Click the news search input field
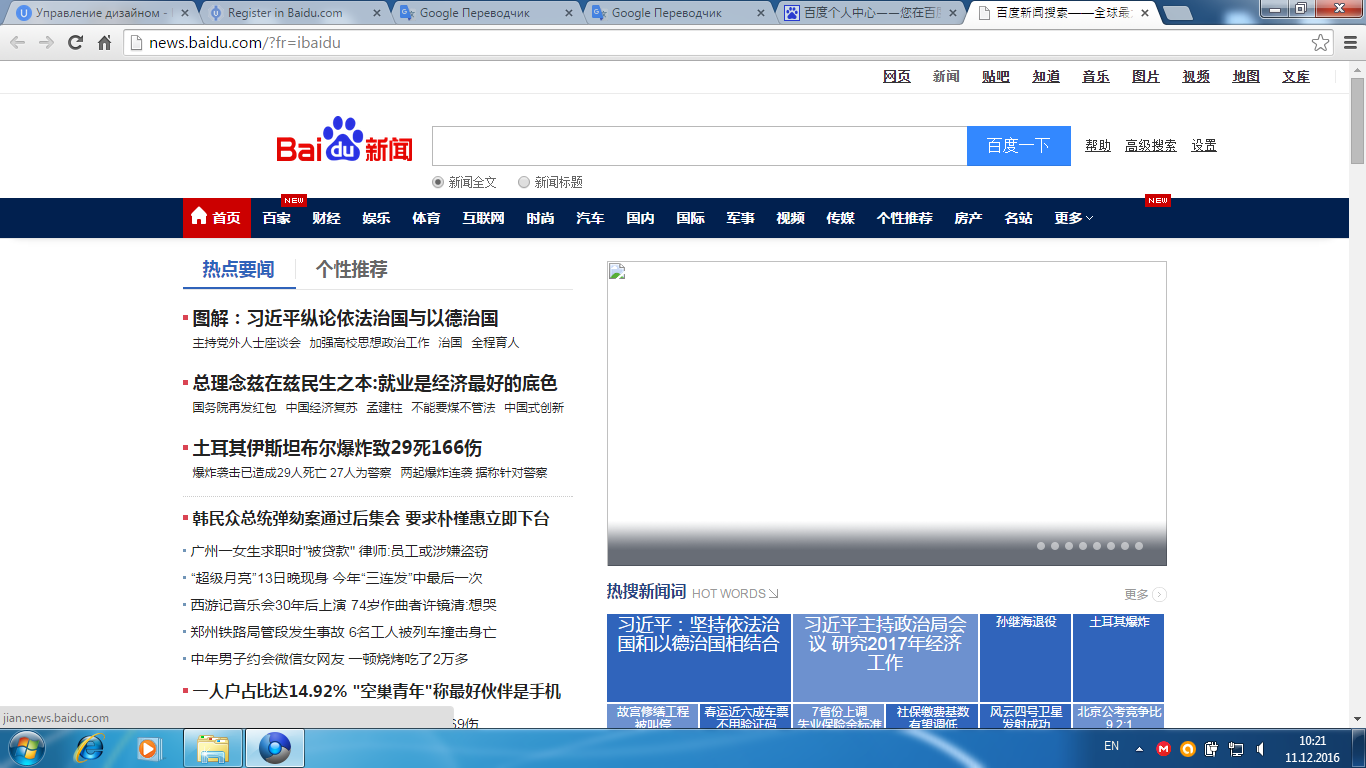The height and width of the screenshot is (768, 1366). 699,146
